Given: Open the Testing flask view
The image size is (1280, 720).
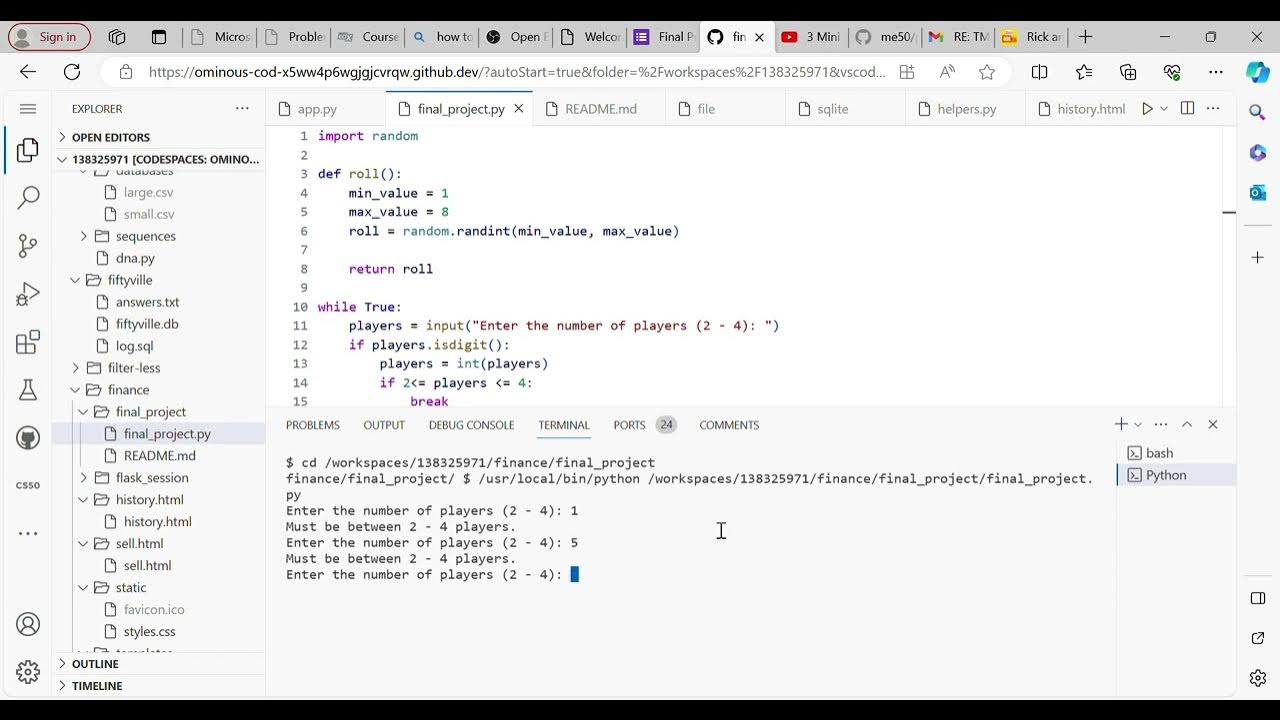Looking at the screenshot, I should (x=28, y=390).
